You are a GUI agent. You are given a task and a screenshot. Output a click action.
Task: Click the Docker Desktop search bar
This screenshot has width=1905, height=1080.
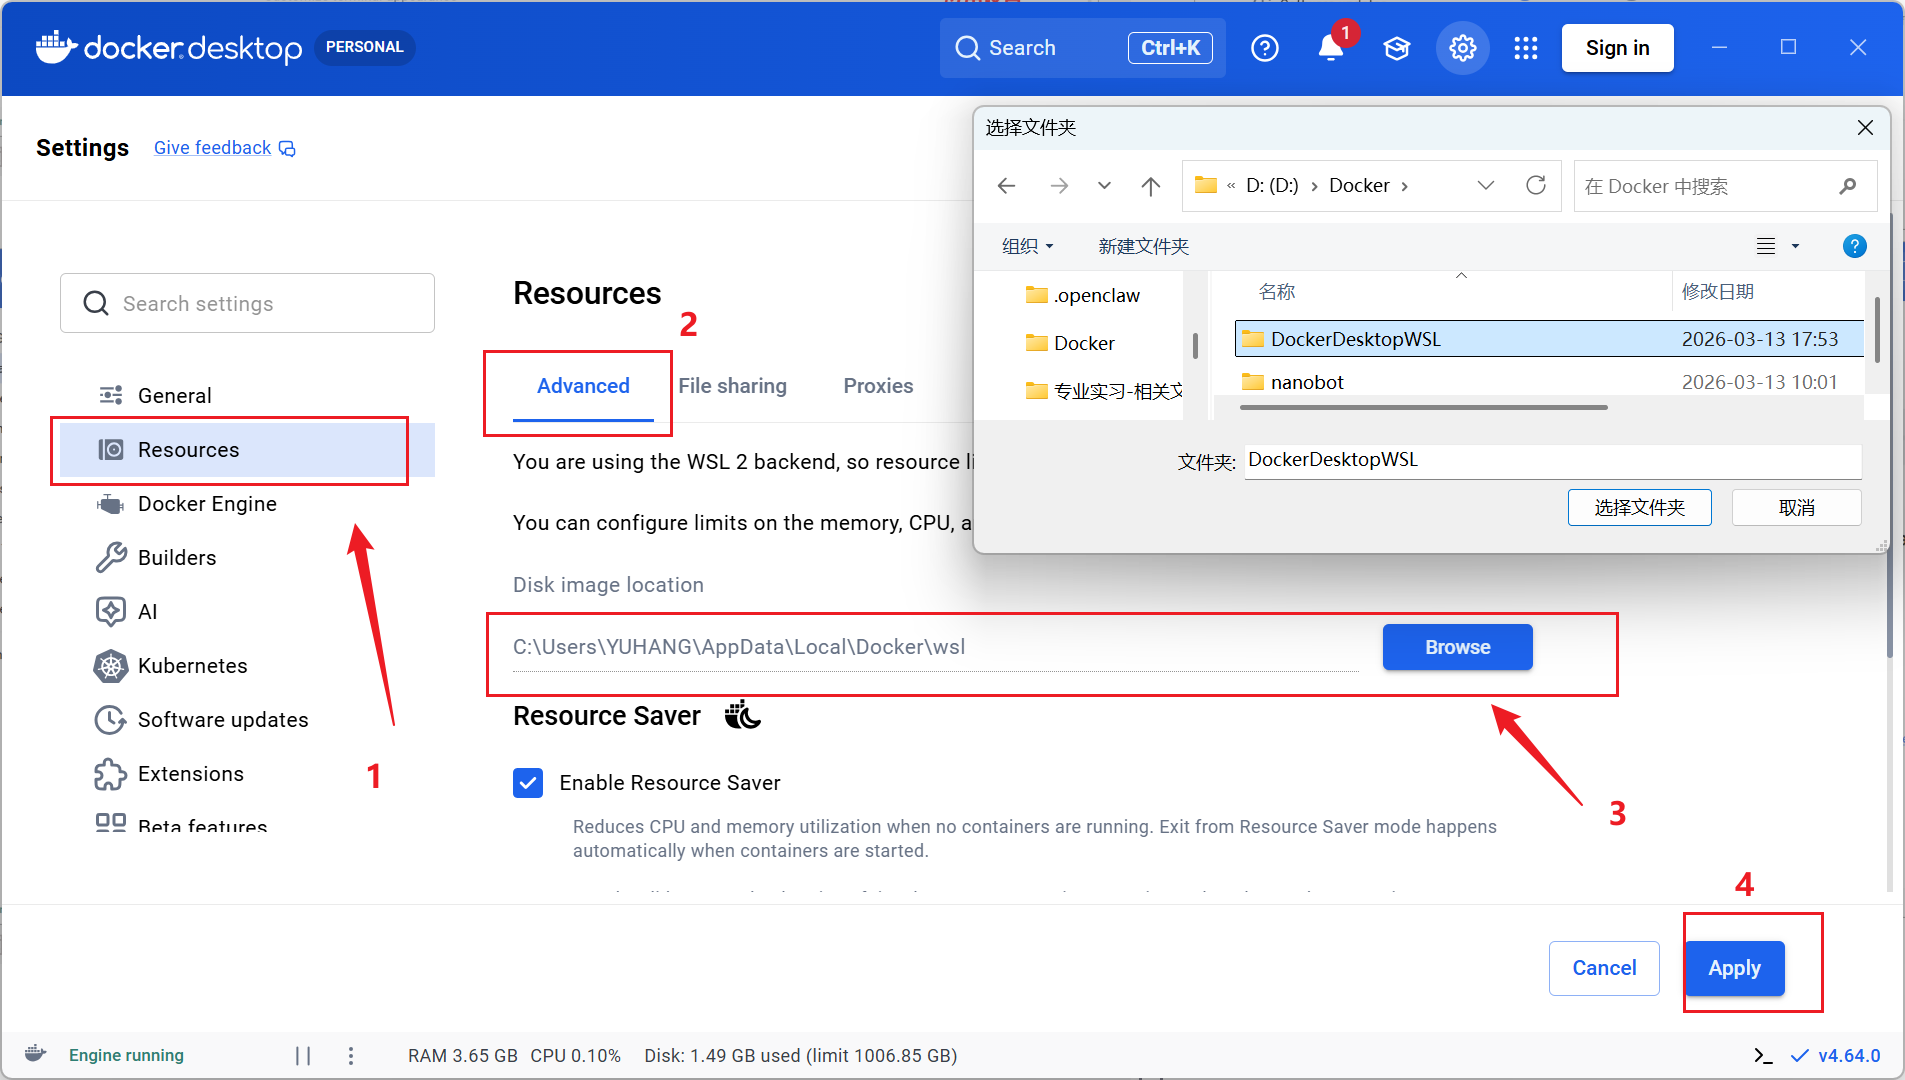pos(1082,48)
